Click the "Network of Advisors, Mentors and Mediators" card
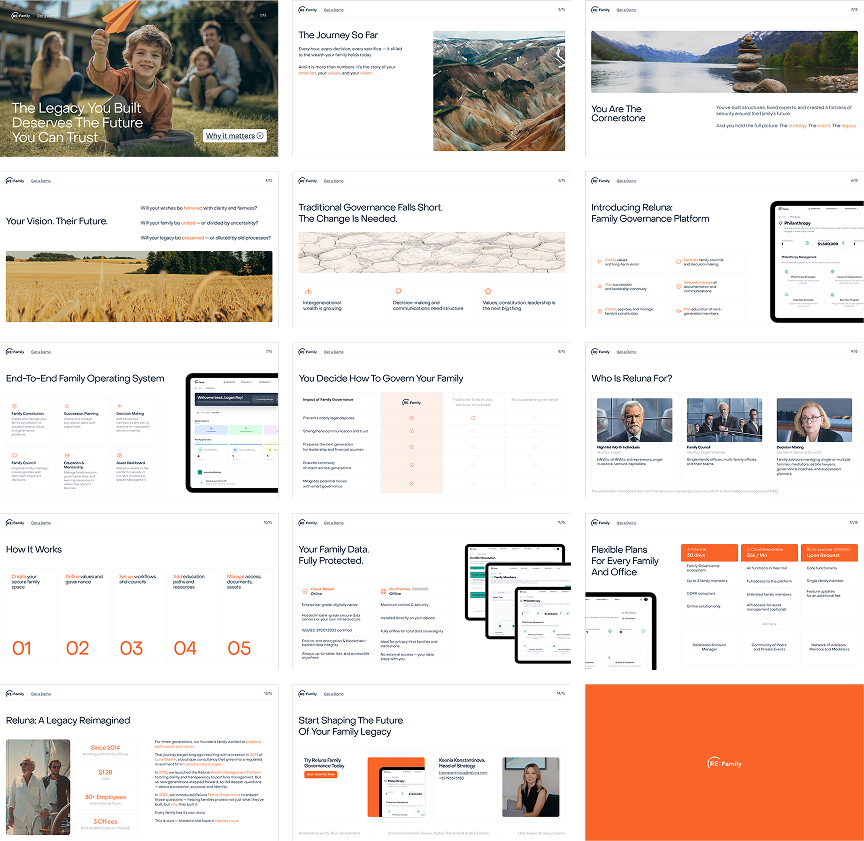 (x=829, y=647)
